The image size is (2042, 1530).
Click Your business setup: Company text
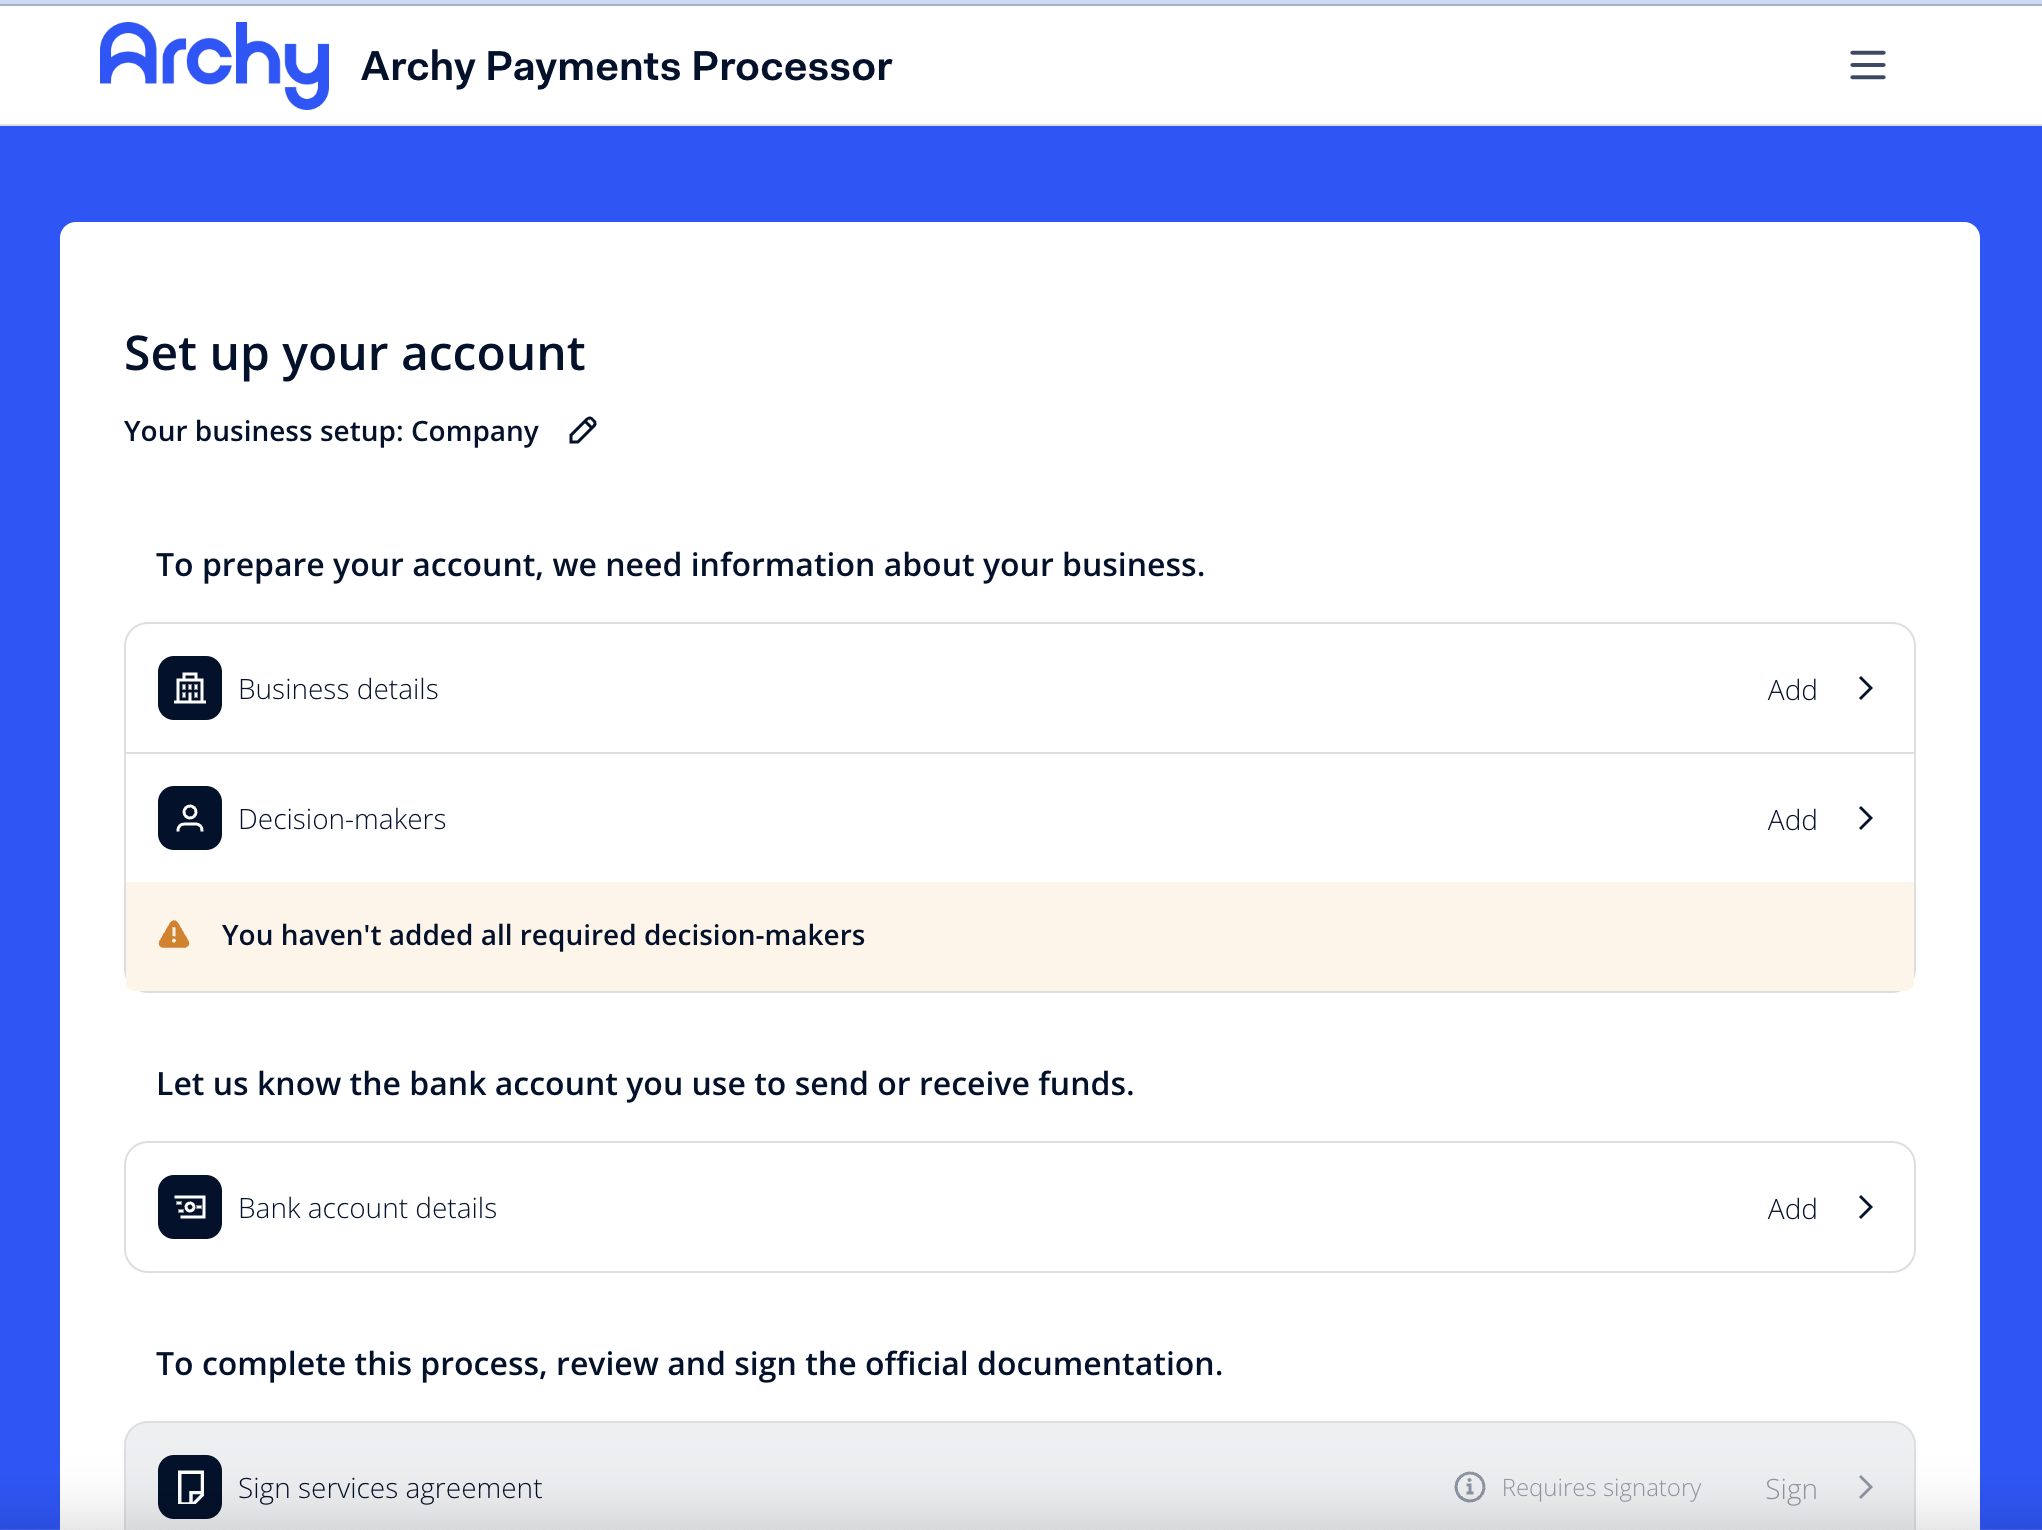point(331,431)
